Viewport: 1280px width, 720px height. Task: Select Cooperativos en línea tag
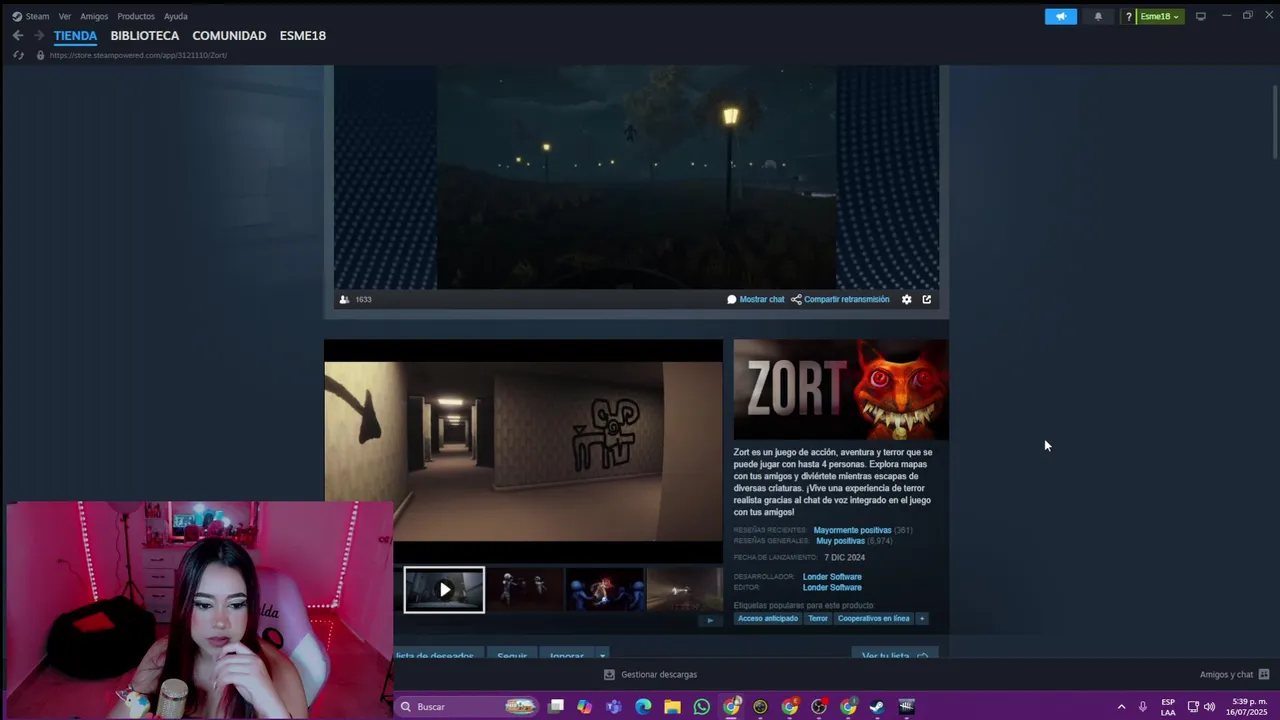point(874,618)
